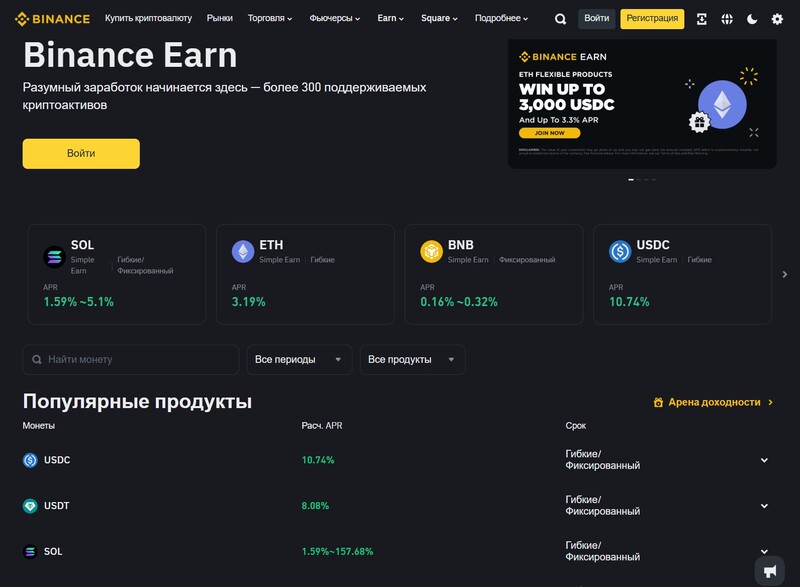Click the Arena gift icon
The height and width of the screenshot is (587, 800).
[658, 402]
